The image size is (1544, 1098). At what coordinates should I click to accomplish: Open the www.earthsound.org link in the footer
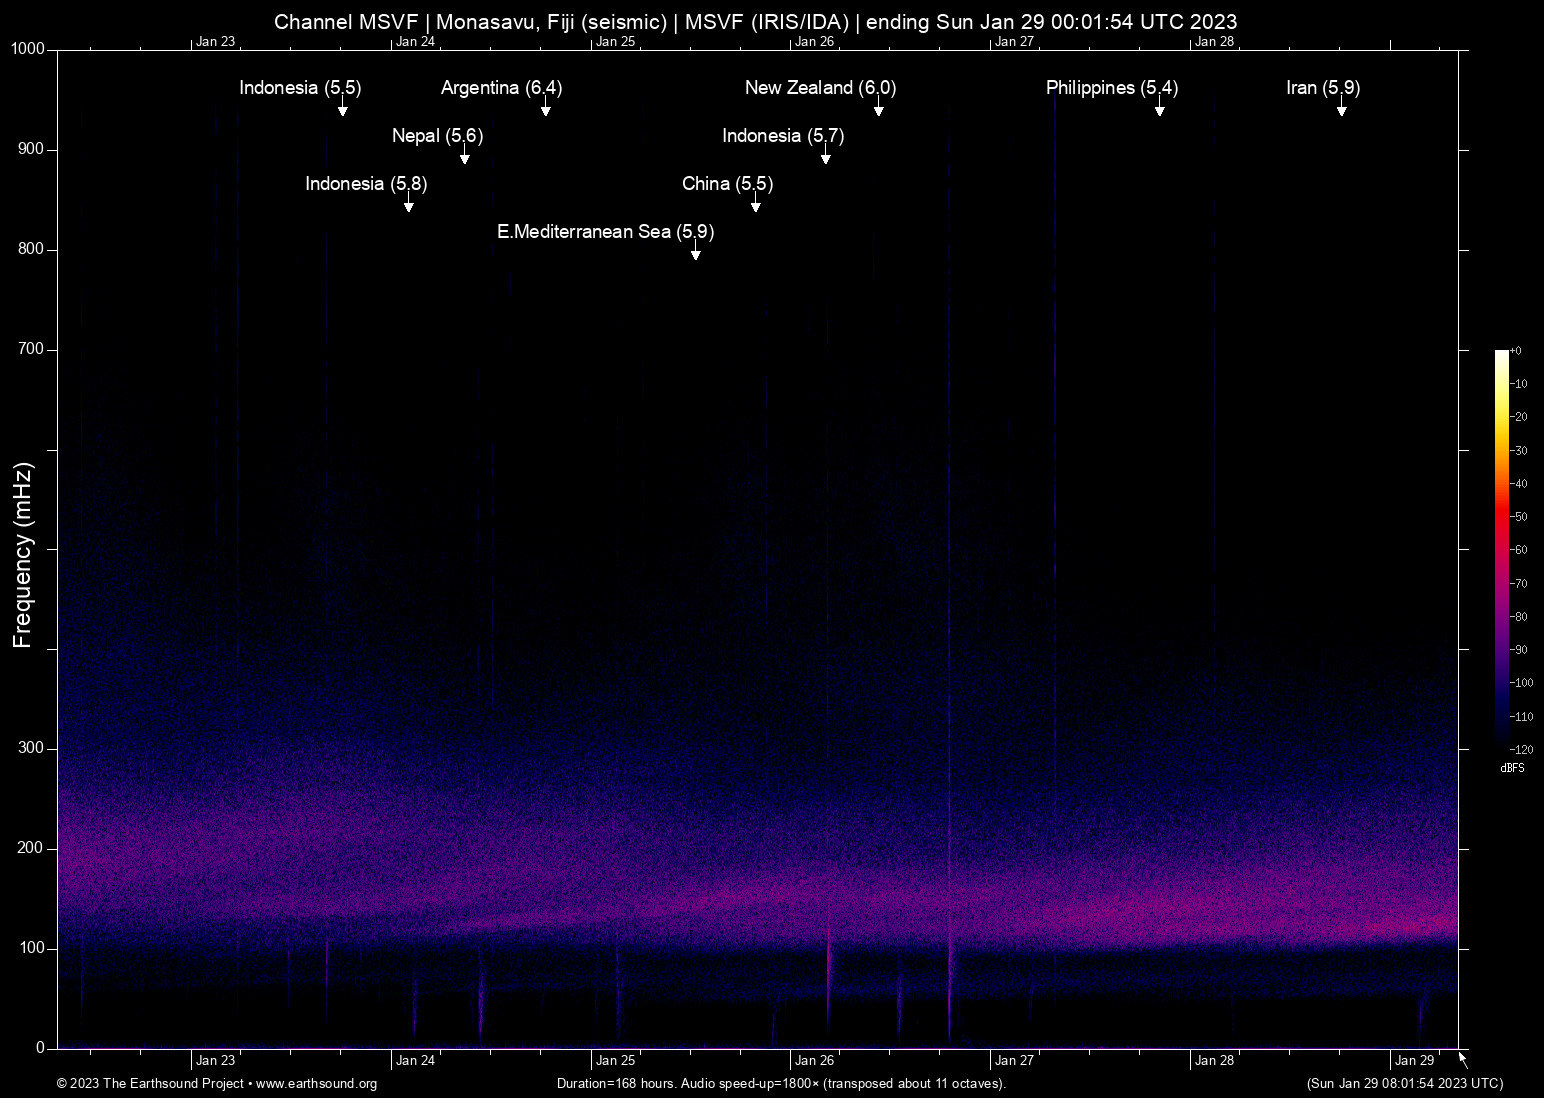[x=316, y=1084]
